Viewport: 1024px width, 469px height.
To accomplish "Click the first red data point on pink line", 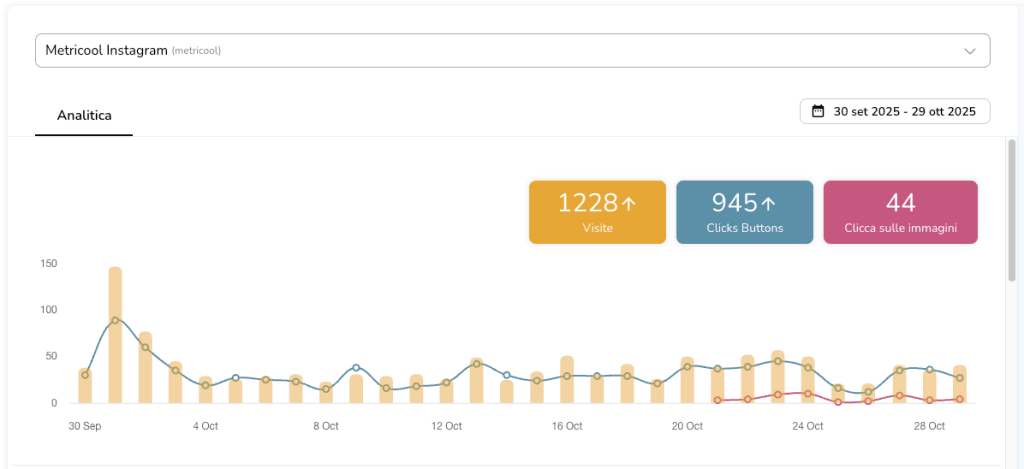I will point(717,400).
